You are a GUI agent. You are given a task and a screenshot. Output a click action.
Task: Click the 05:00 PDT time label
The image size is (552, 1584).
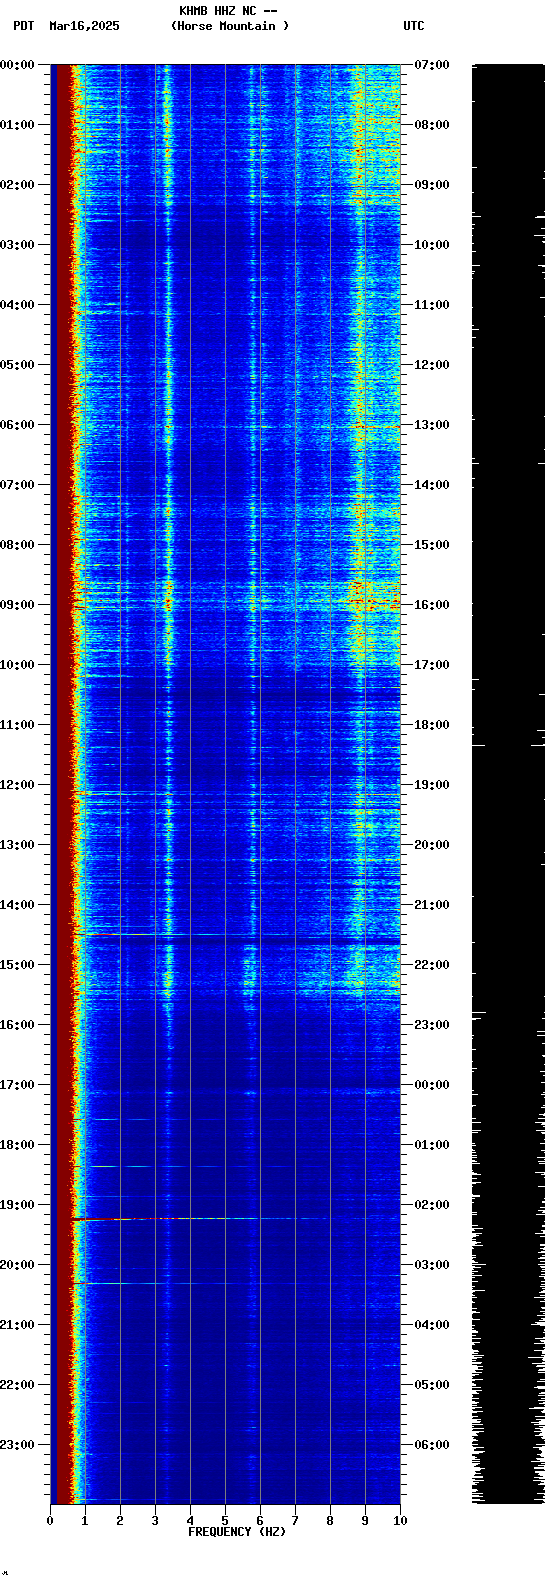coord(18,365)
